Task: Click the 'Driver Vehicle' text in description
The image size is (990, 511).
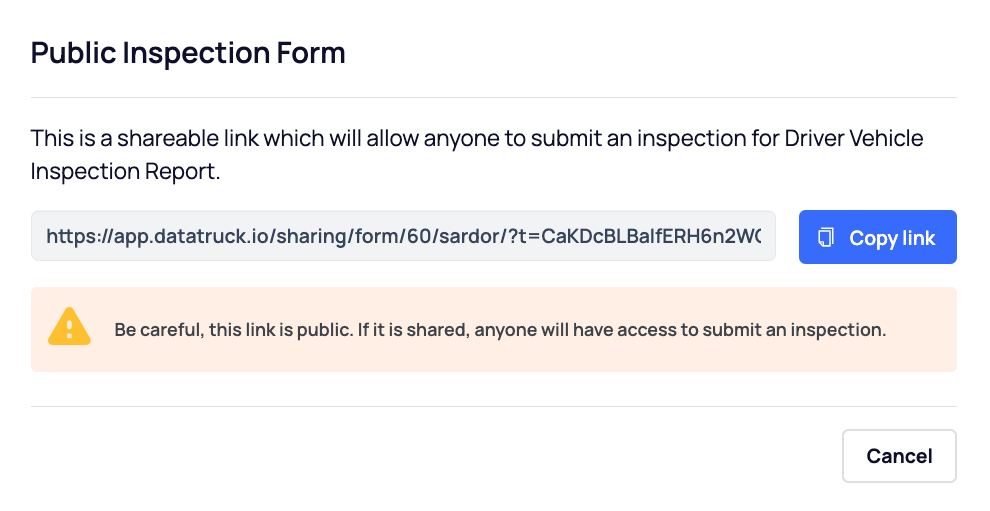Action: tap(854, 138)
